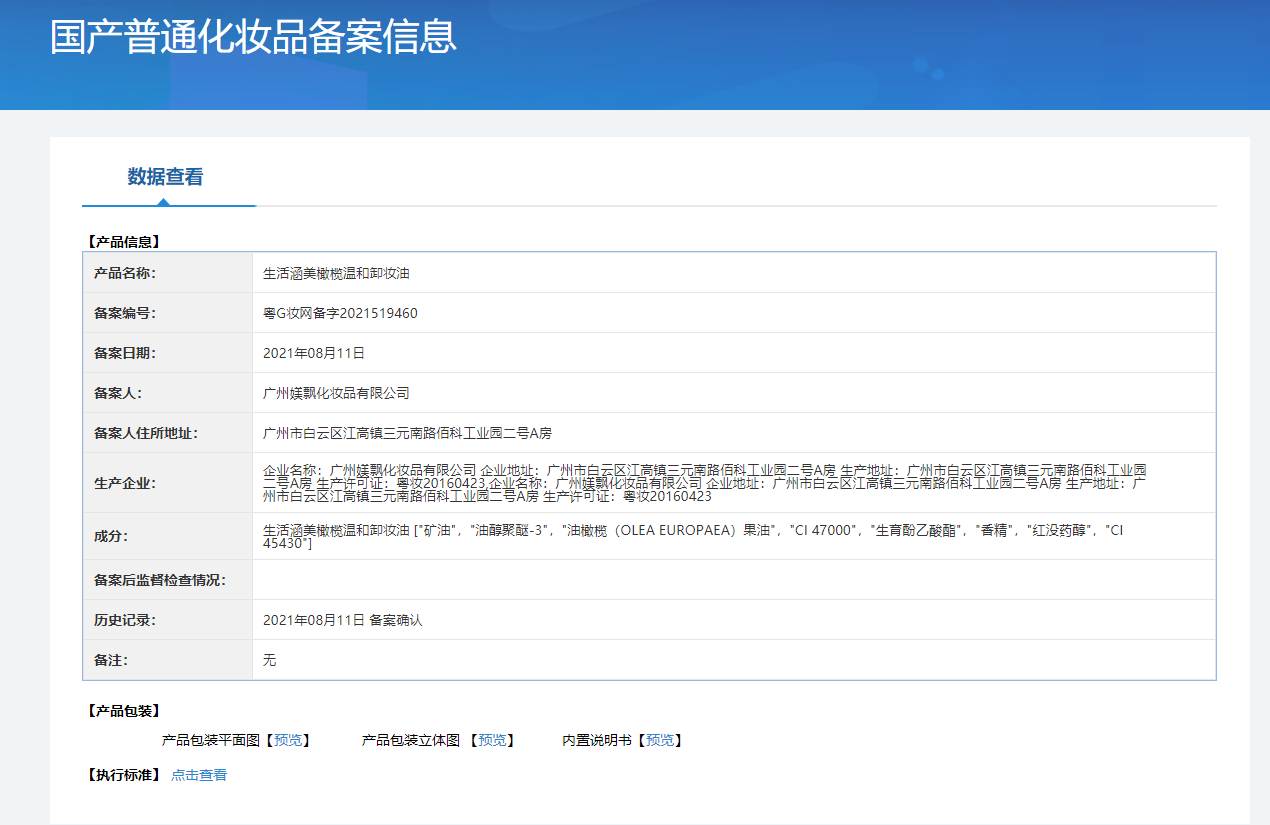The image size is (1270, 825).
Task: Select the 【执行标准】 section label
Action: point(123,775)
